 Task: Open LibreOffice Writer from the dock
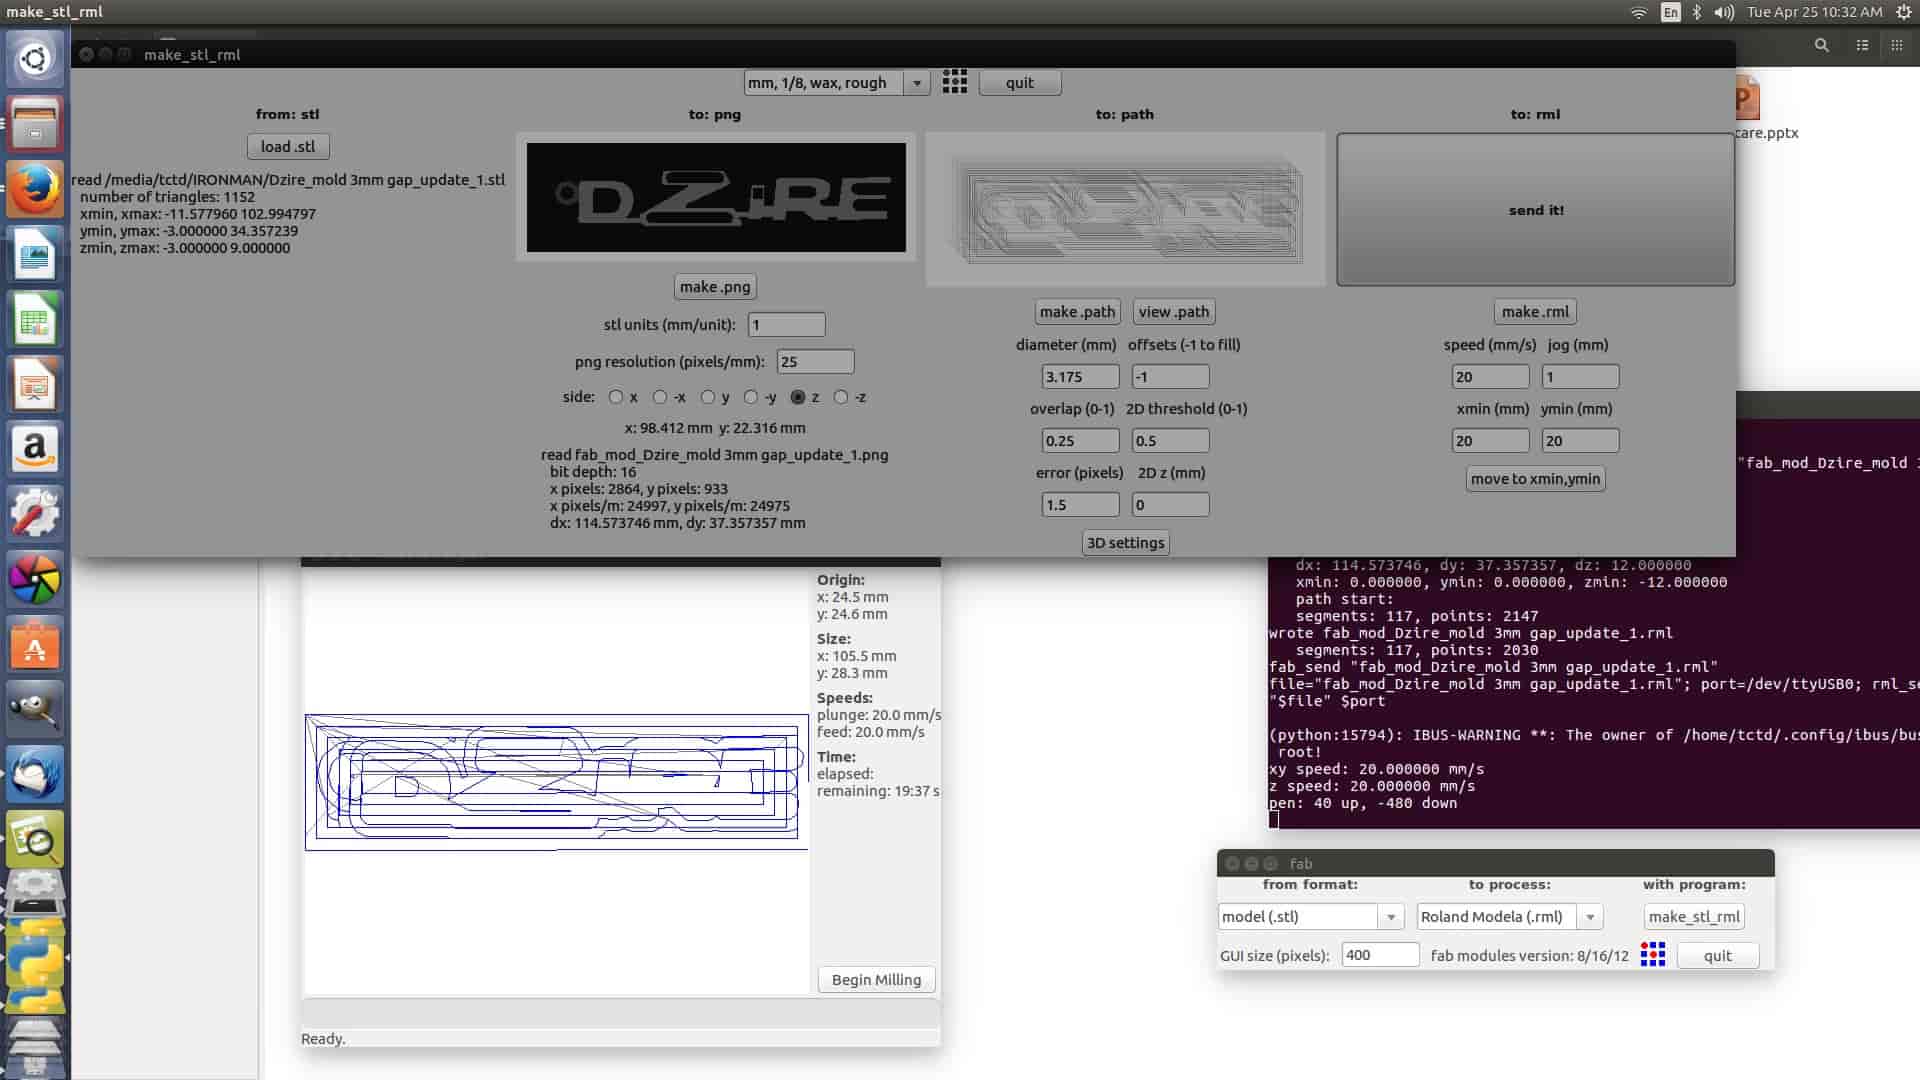point(35,254)
